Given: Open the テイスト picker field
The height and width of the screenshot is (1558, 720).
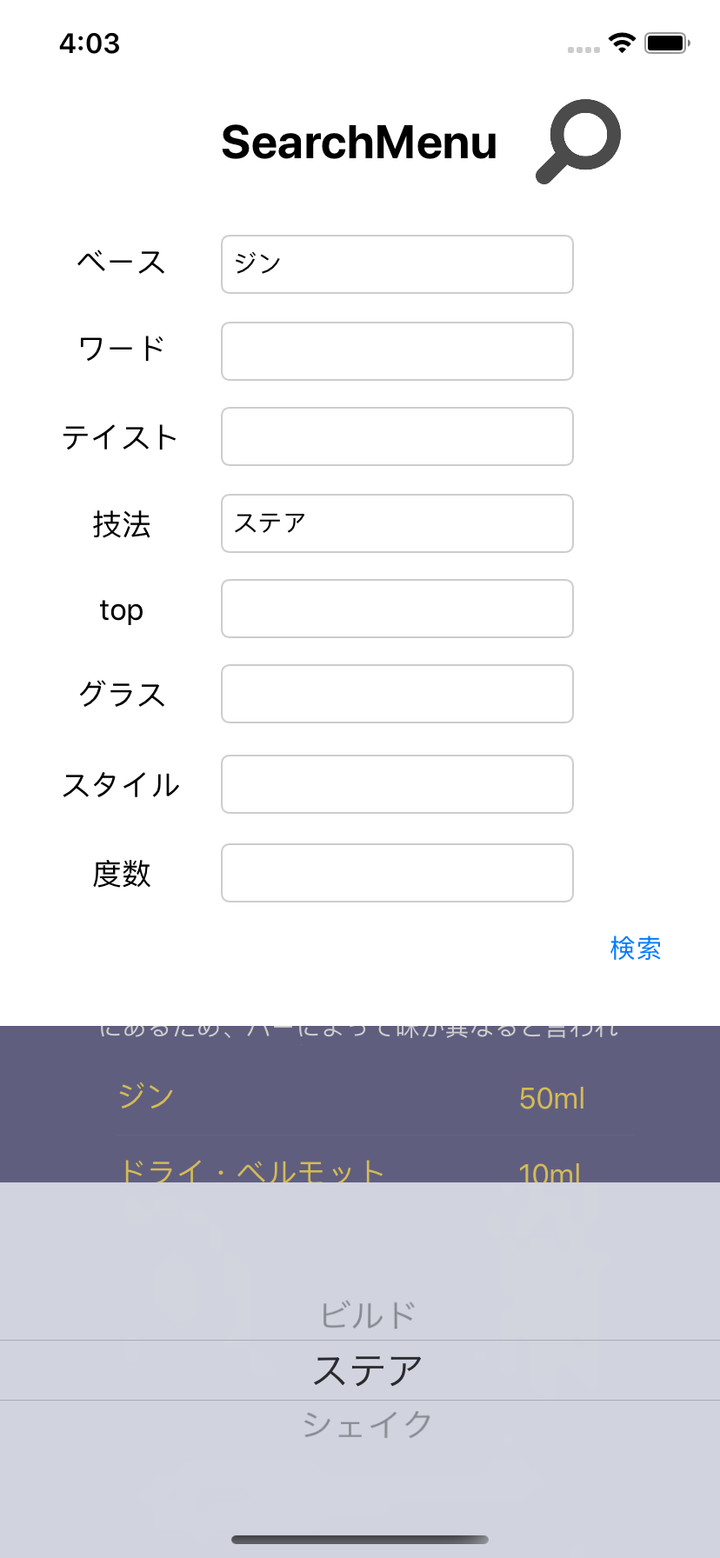Looking at the screenshot, I should click(x=397, y=436).
